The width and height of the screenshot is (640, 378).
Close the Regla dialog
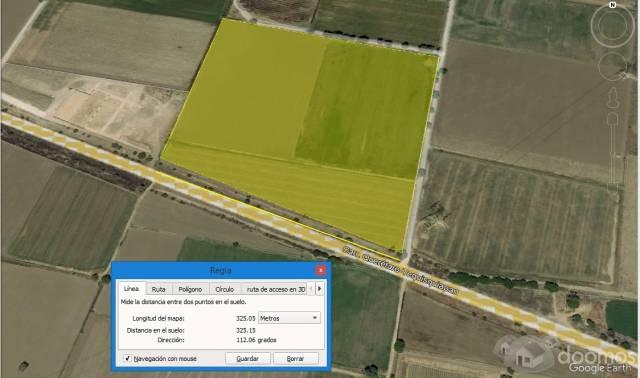tap(321, 270)
